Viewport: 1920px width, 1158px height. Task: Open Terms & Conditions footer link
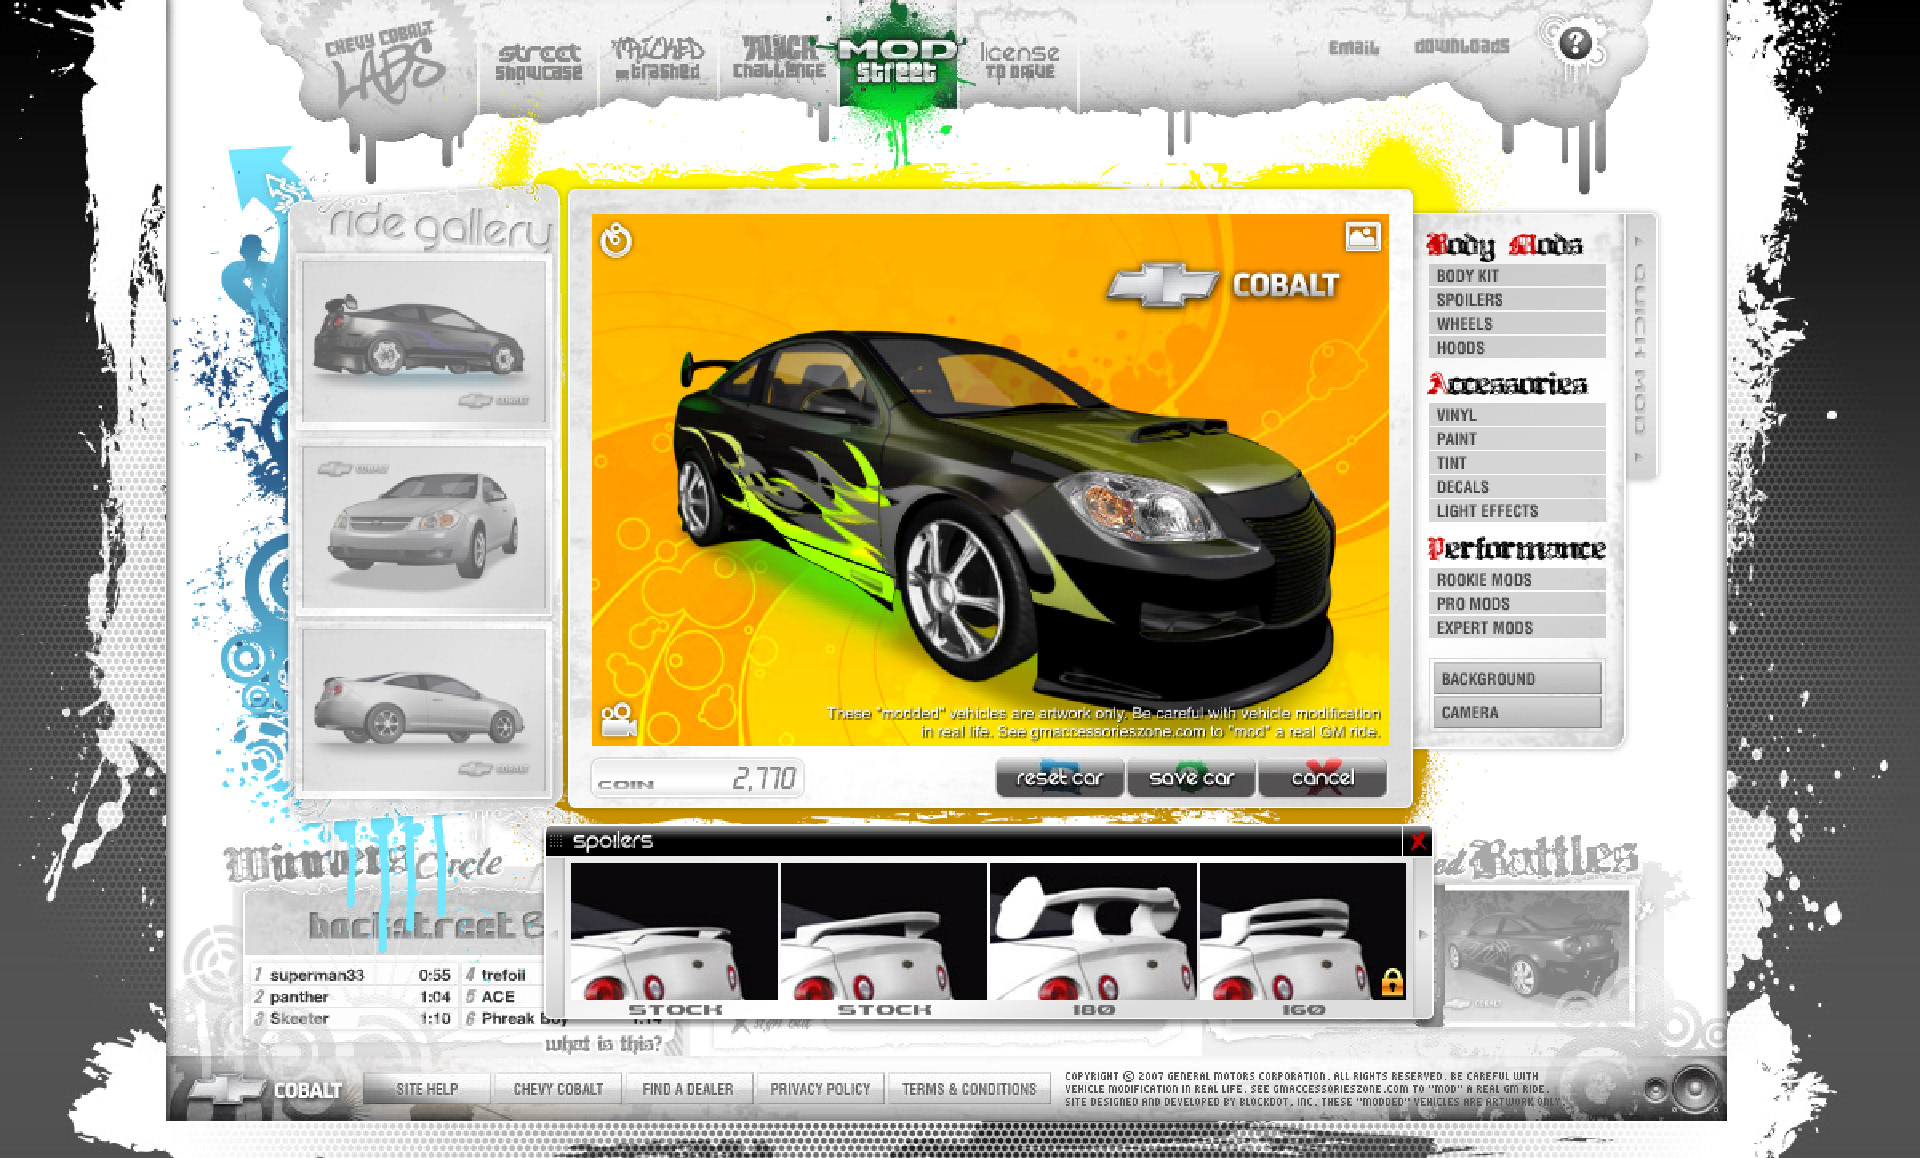[969, 1089]
